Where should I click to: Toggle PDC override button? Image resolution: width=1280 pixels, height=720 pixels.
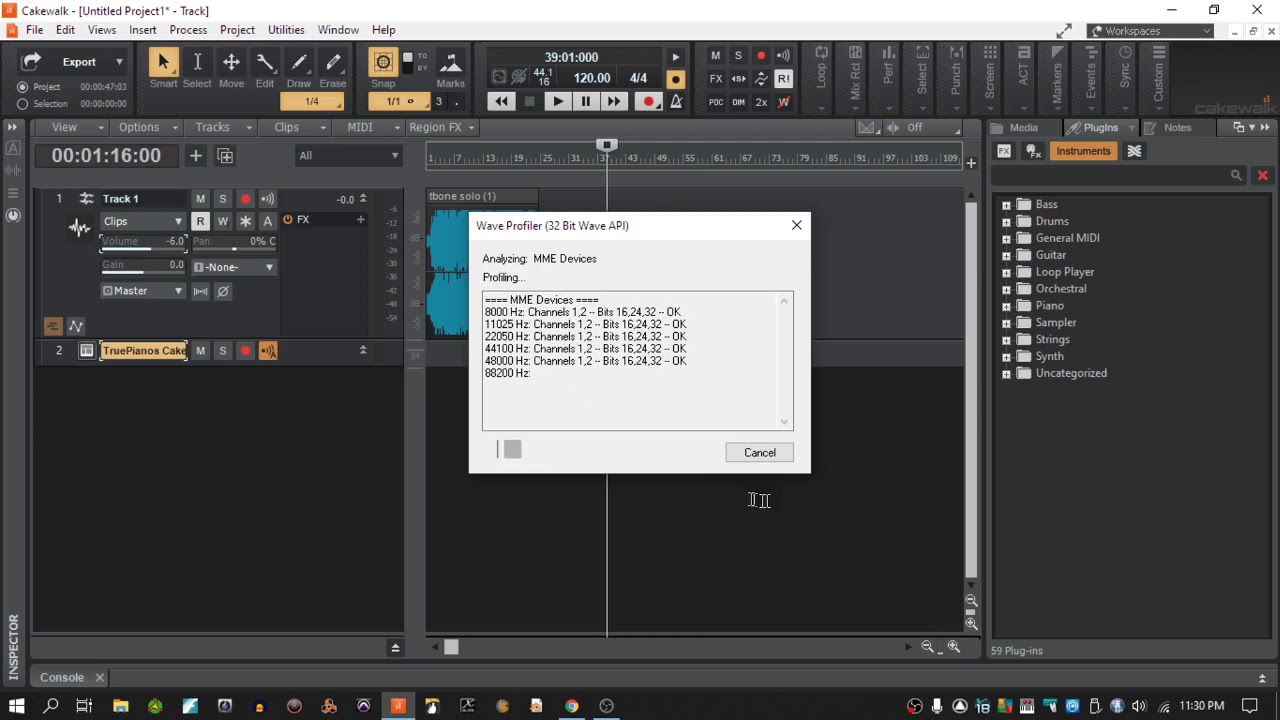coord(716,102)
